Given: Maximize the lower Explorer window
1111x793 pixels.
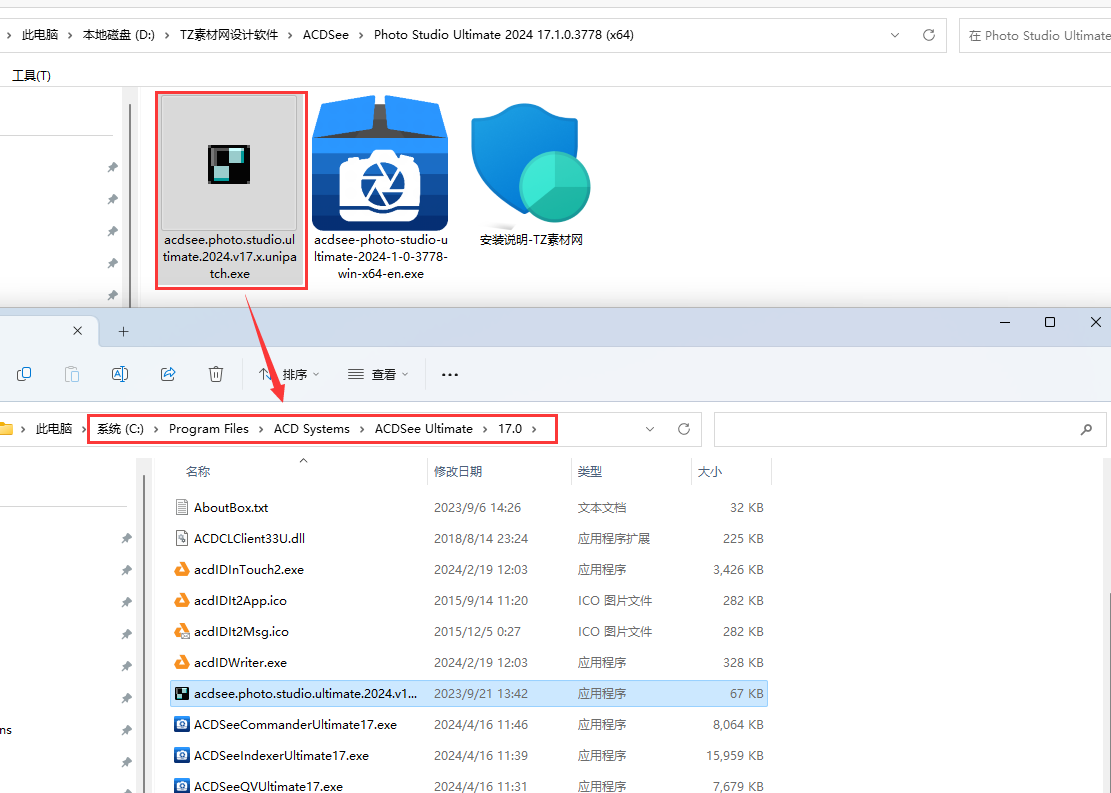Looking at the screenshot, I should pos(1050,322).
